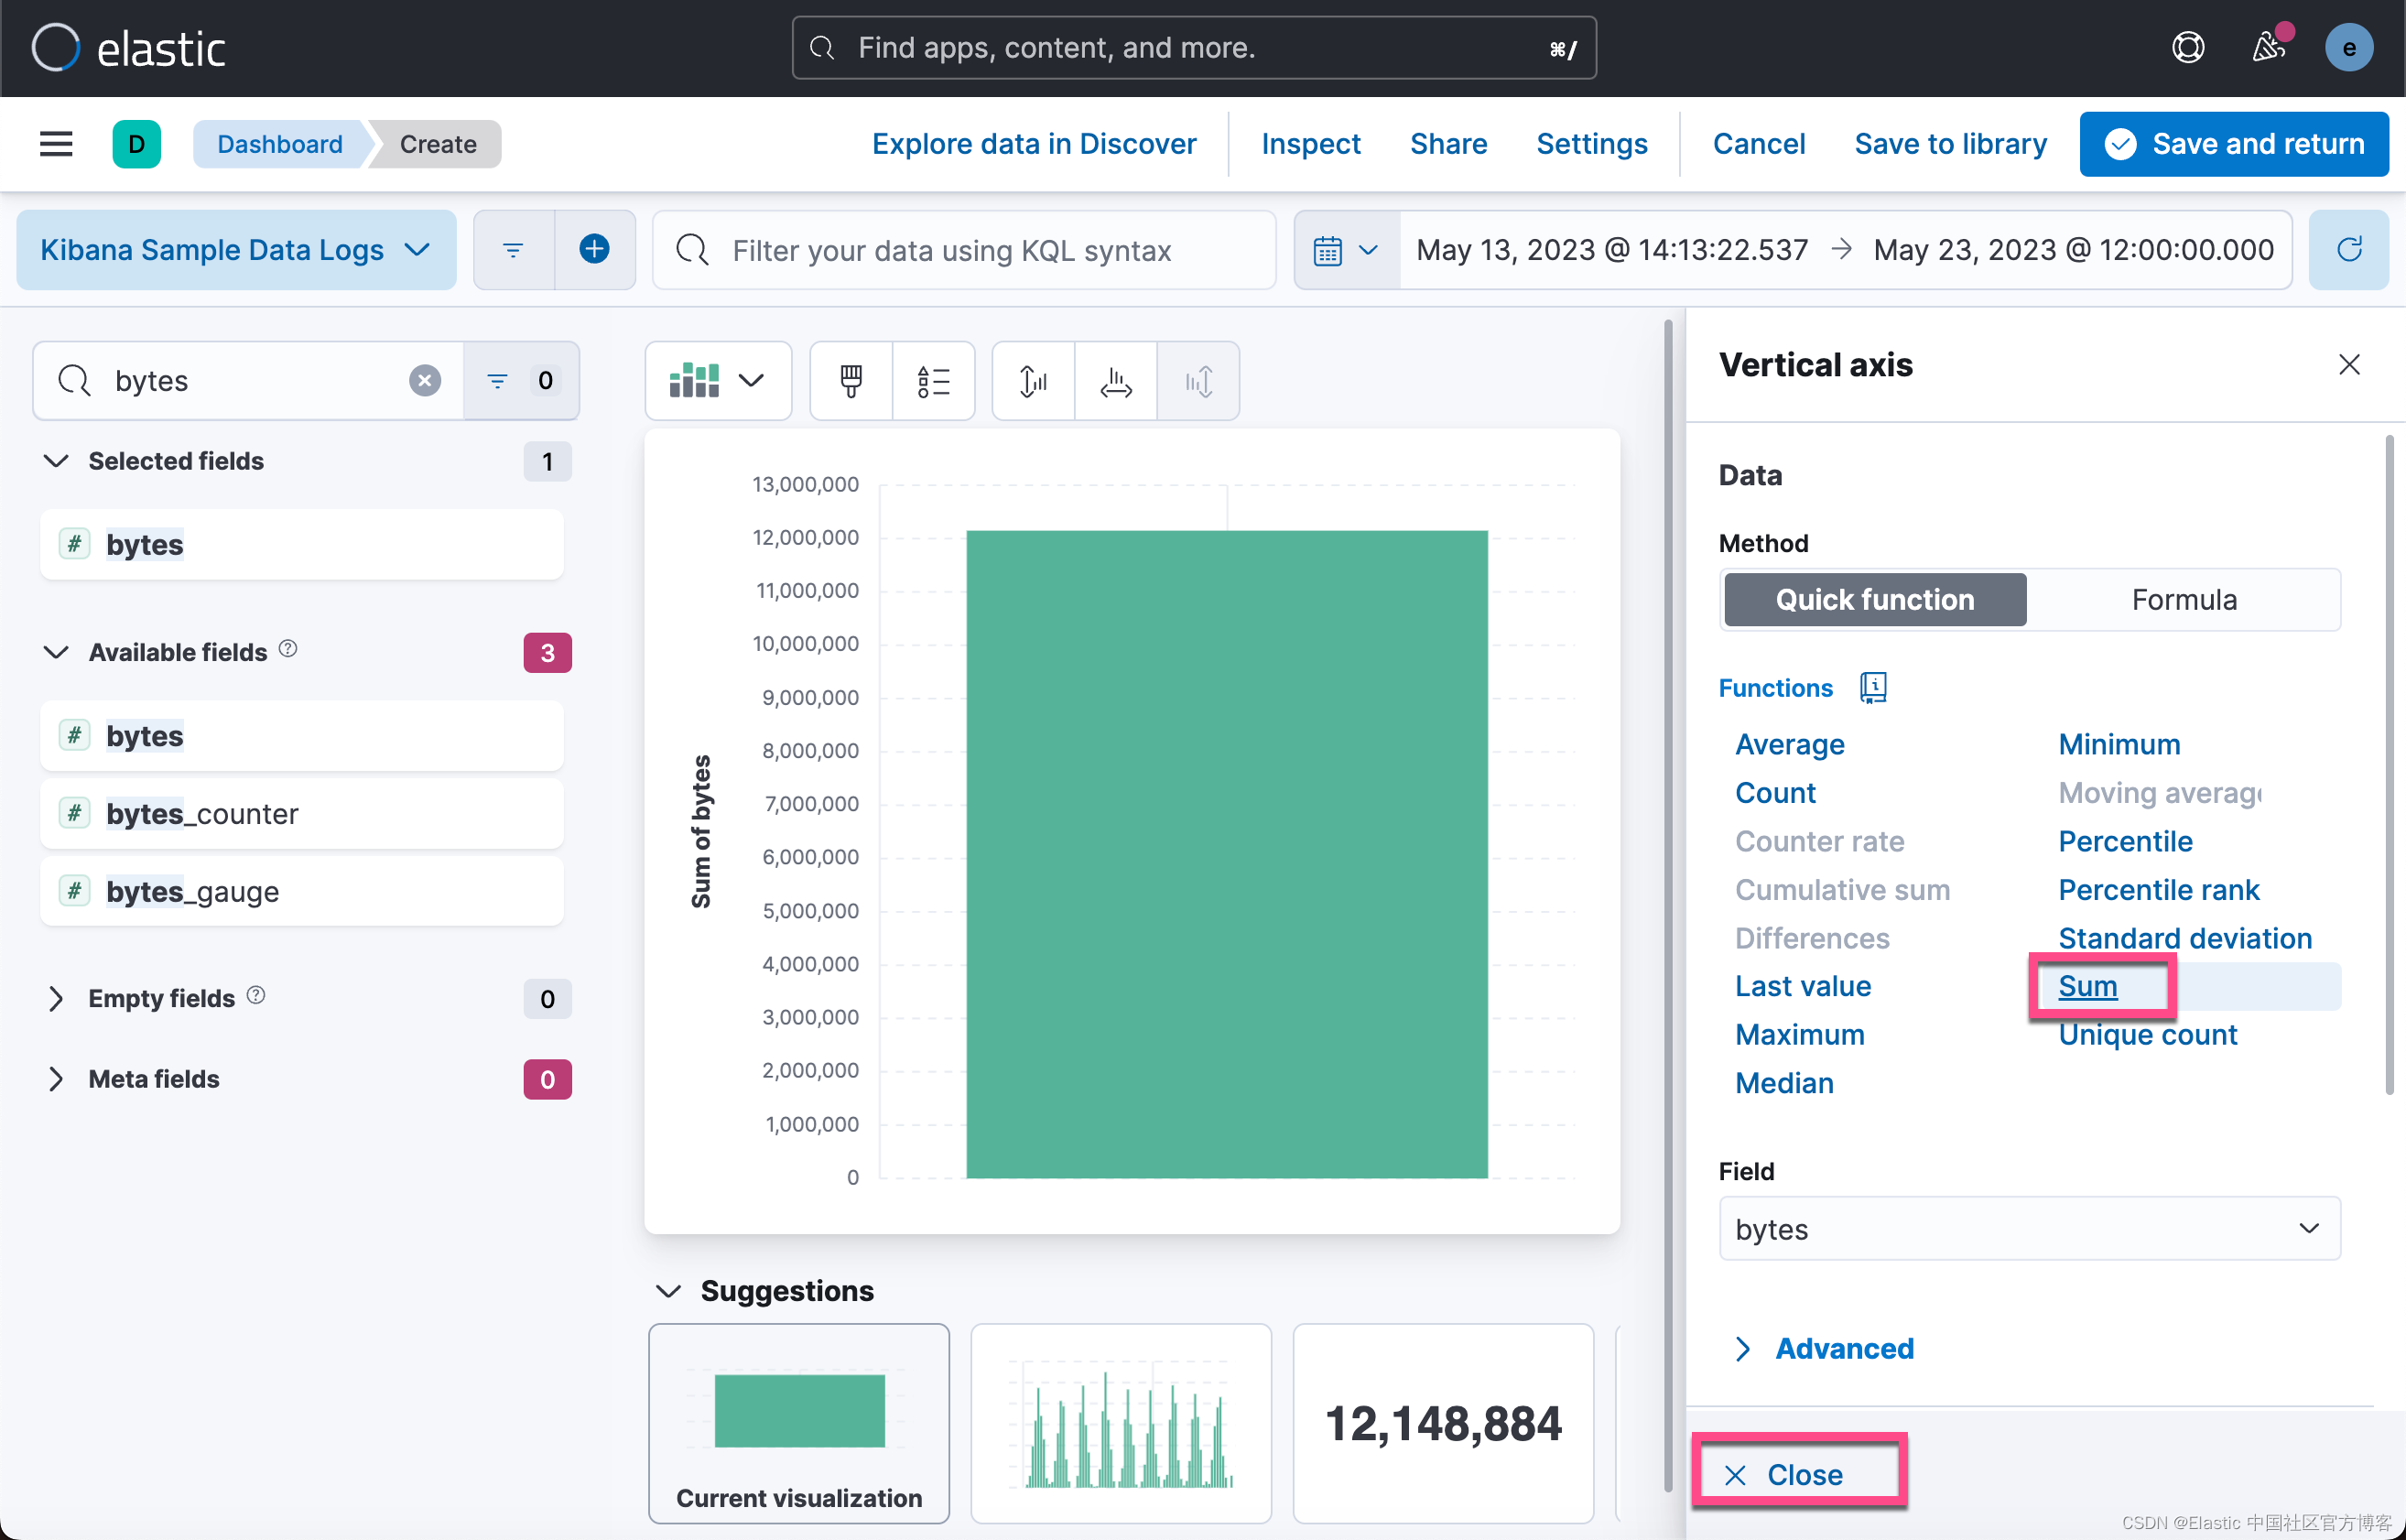Open the date quick menu calendar dropdown
The height and width of the screenshot is (1540, 2406).
click(1347, 250)
